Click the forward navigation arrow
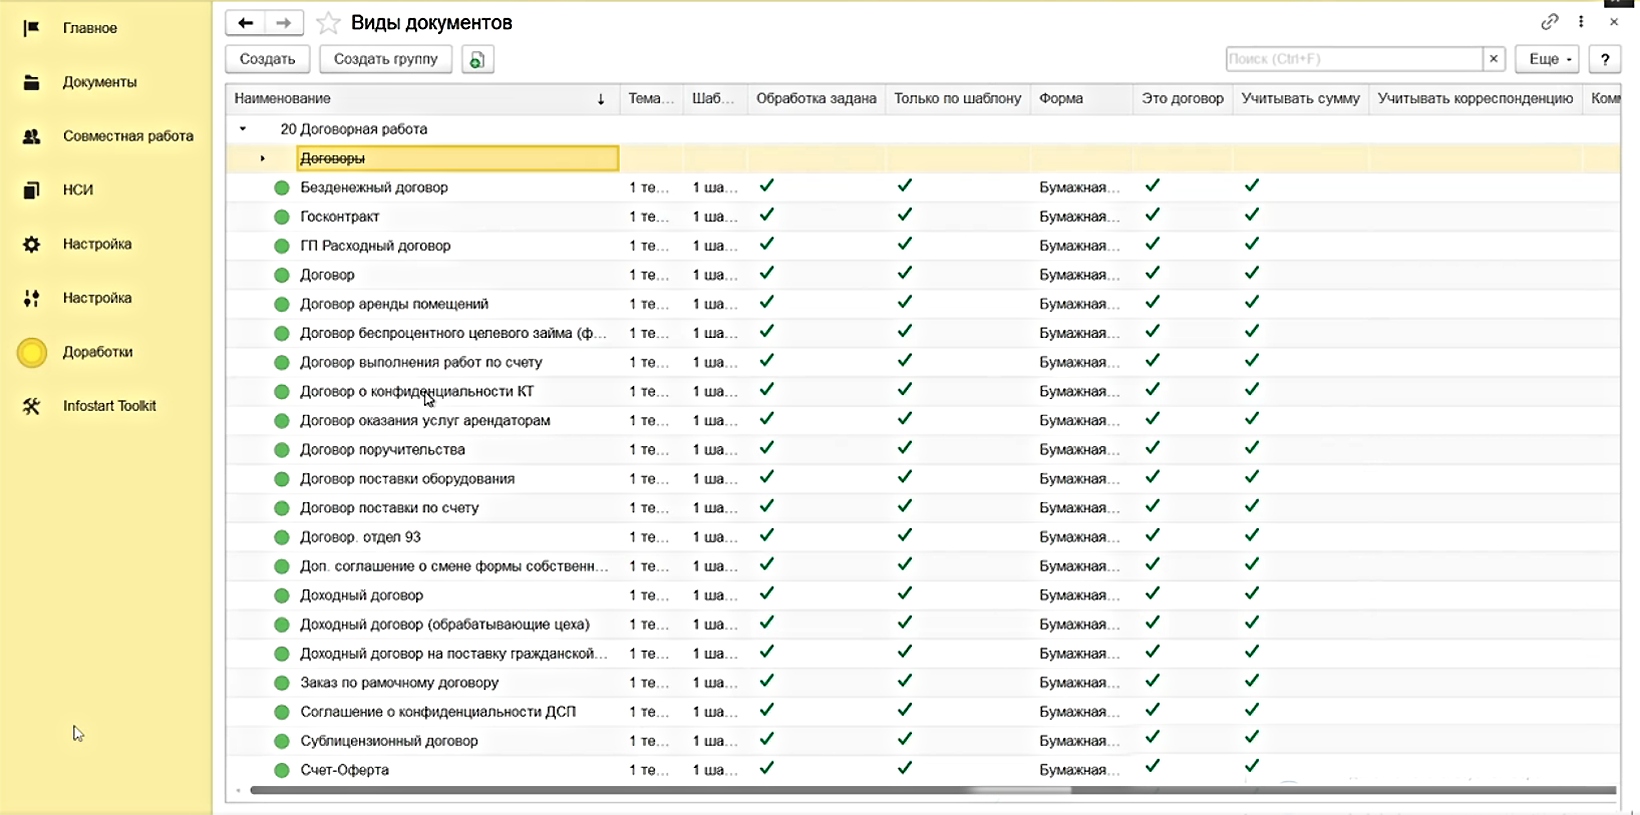The height and width of the screenshot is (815, 1640). [x=284, y=23]
